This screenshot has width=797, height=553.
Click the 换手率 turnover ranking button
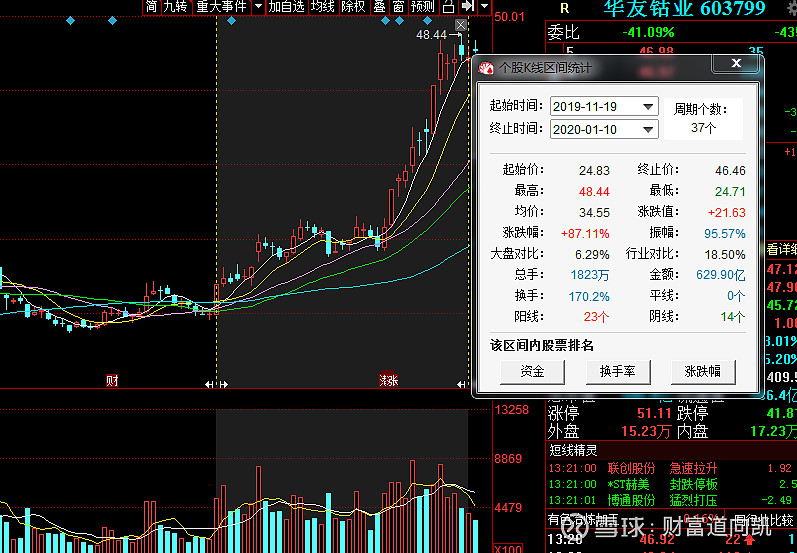[x=617, y=372]
